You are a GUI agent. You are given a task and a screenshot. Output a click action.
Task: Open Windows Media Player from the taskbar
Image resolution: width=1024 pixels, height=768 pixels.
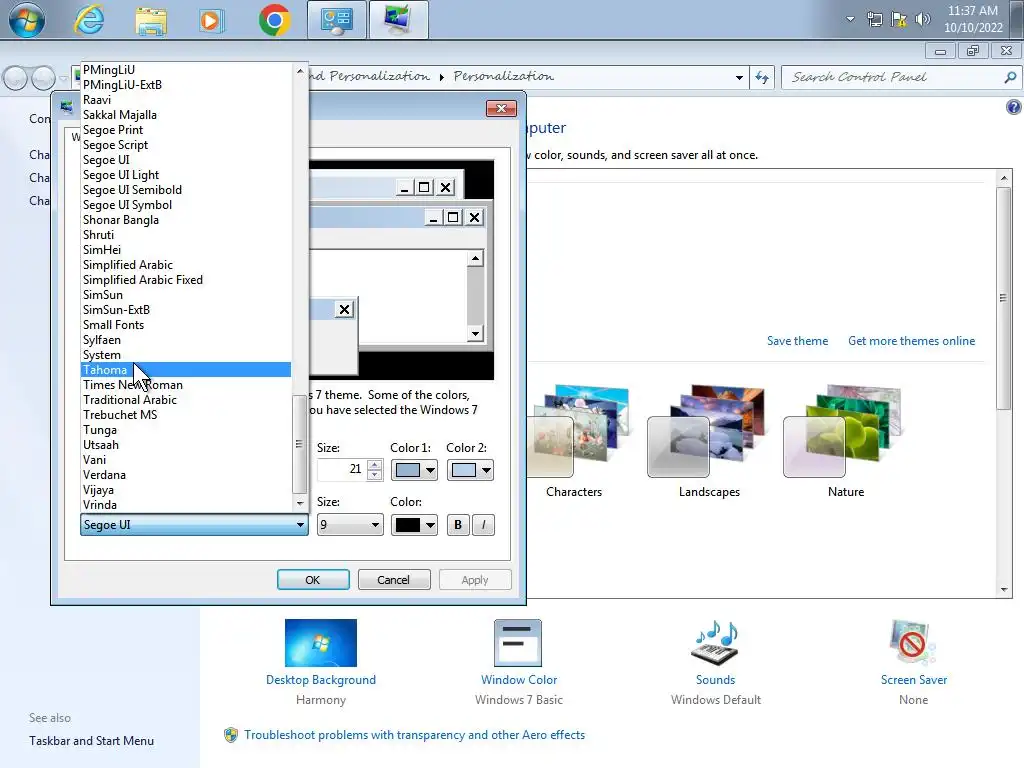click(210, 20)
